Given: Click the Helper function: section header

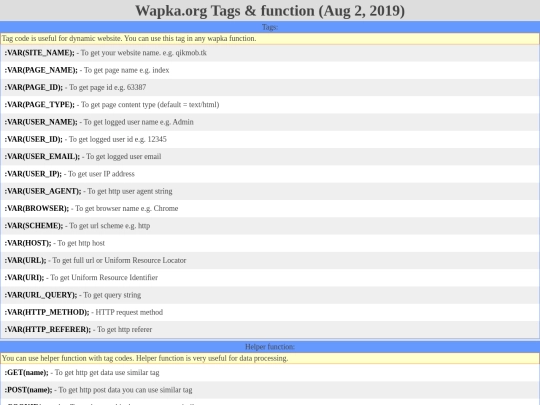Looking at the screenshot, I should click(270, 347).
